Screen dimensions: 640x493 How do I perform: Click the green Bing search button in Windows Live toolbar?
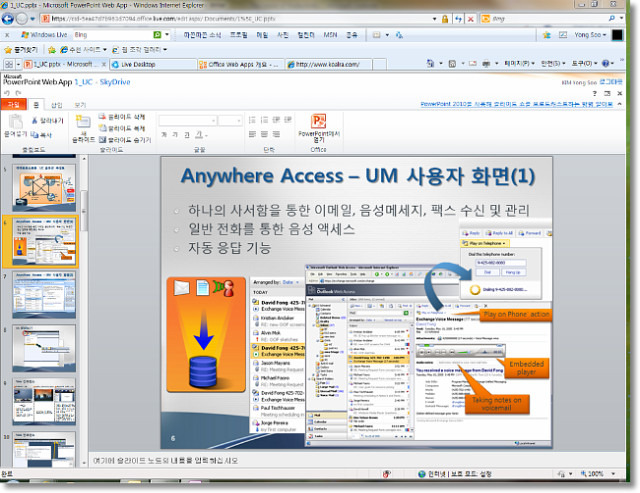pos(157,35)
